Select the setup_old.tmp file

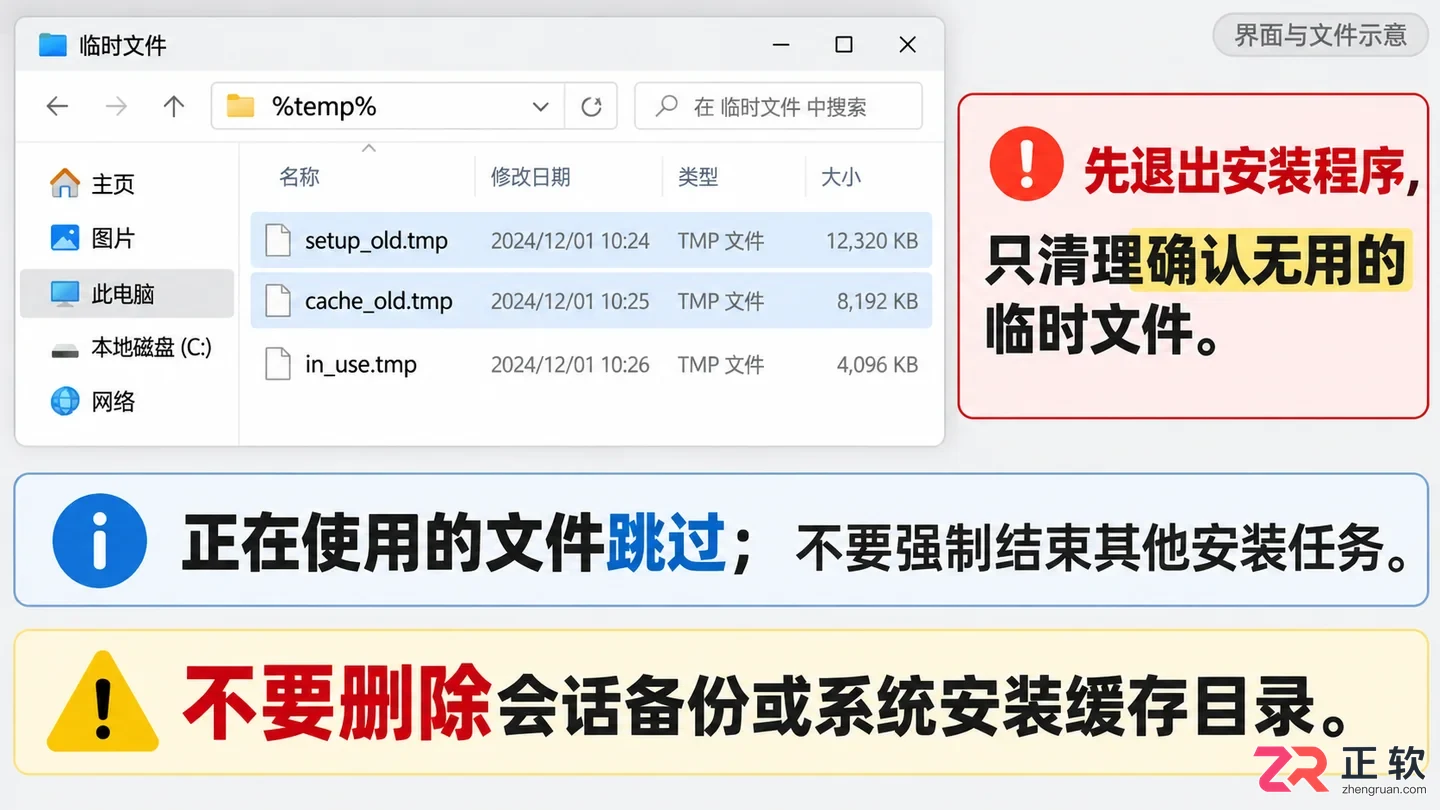click(591, 240)
